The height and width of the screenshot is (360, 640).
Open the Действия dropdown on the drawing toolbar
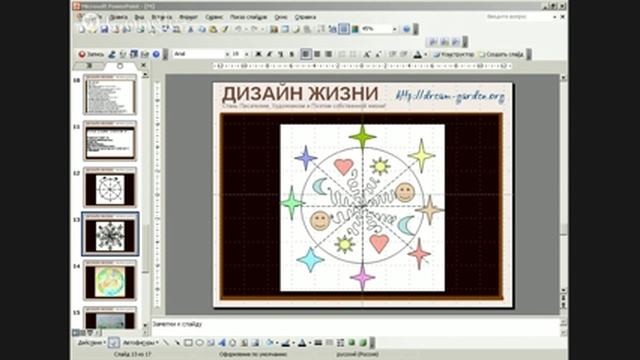pyautogui.click(x=91, y=343)
